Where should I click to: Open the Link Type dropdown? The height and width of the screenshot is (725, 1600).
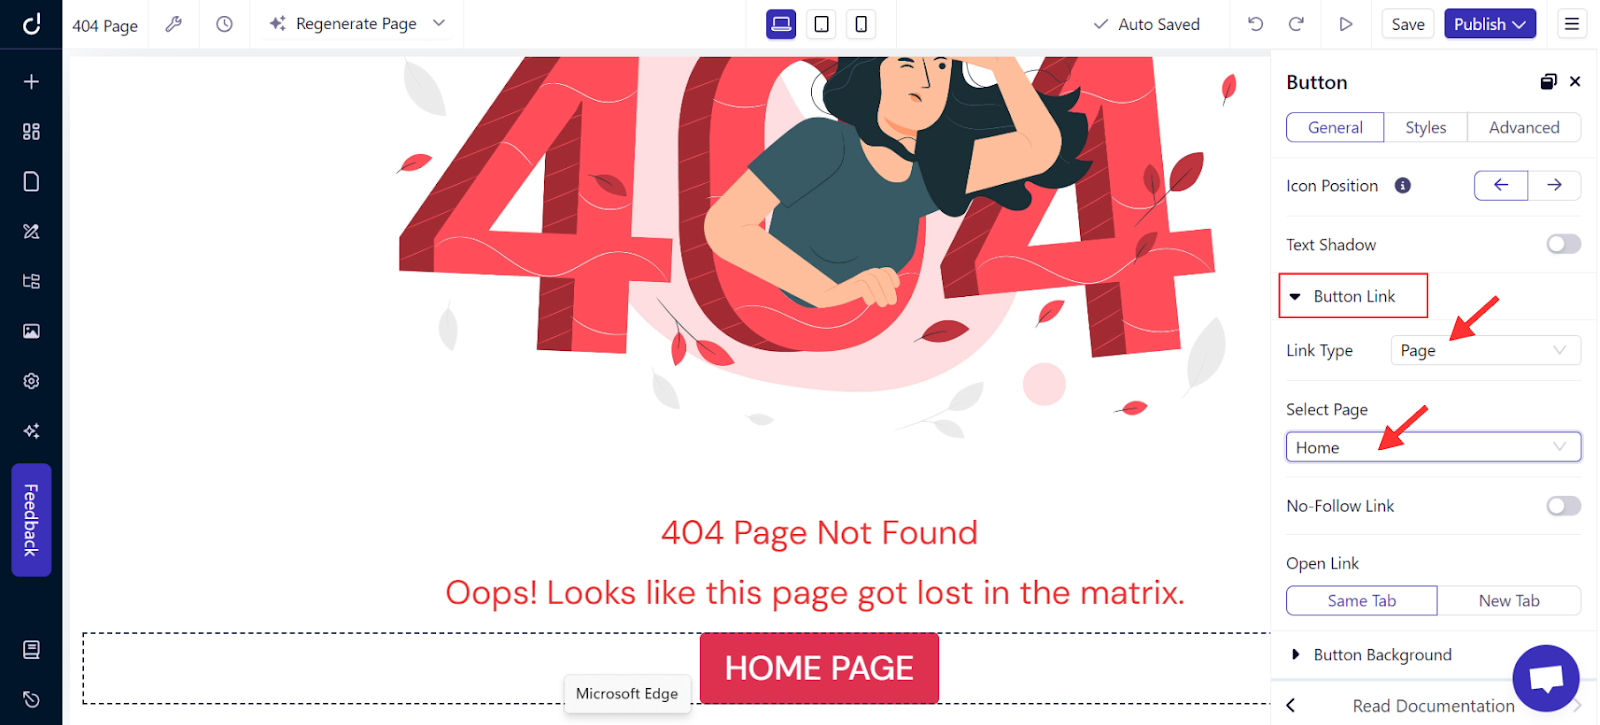tap(1485, 350)
